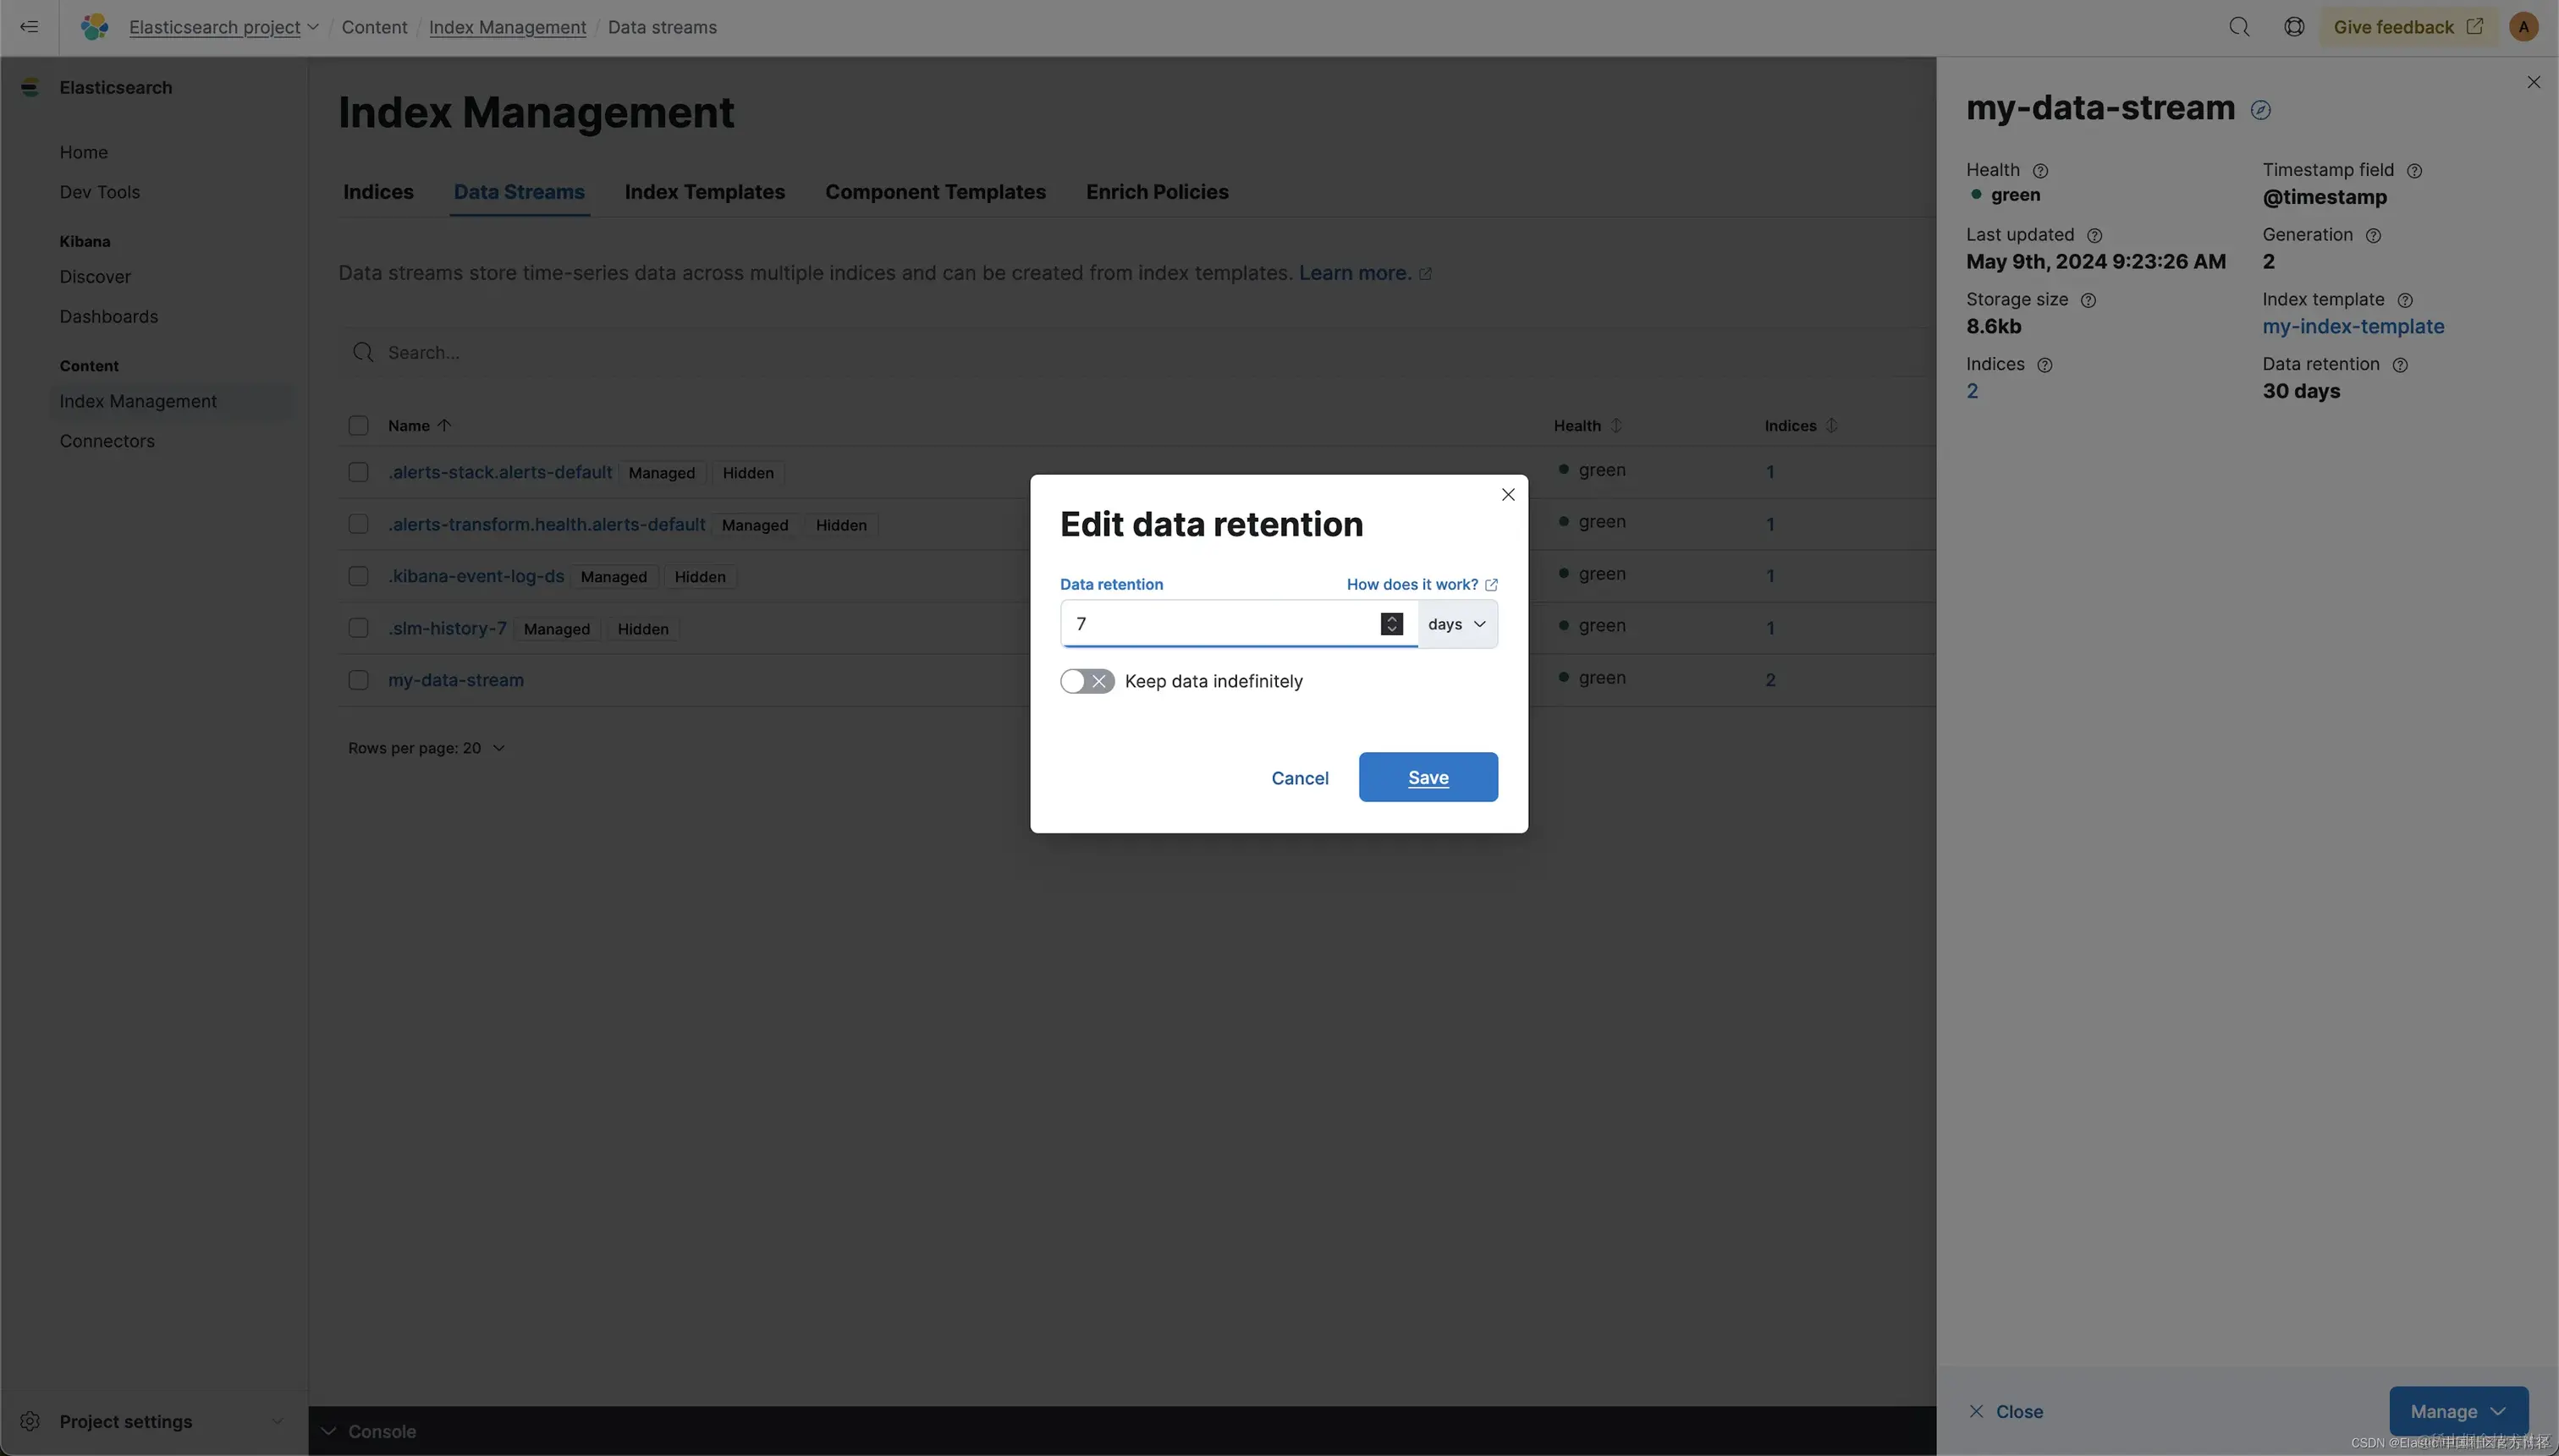Check the my-data-stream row checkbox

click(x=358, y=680)
